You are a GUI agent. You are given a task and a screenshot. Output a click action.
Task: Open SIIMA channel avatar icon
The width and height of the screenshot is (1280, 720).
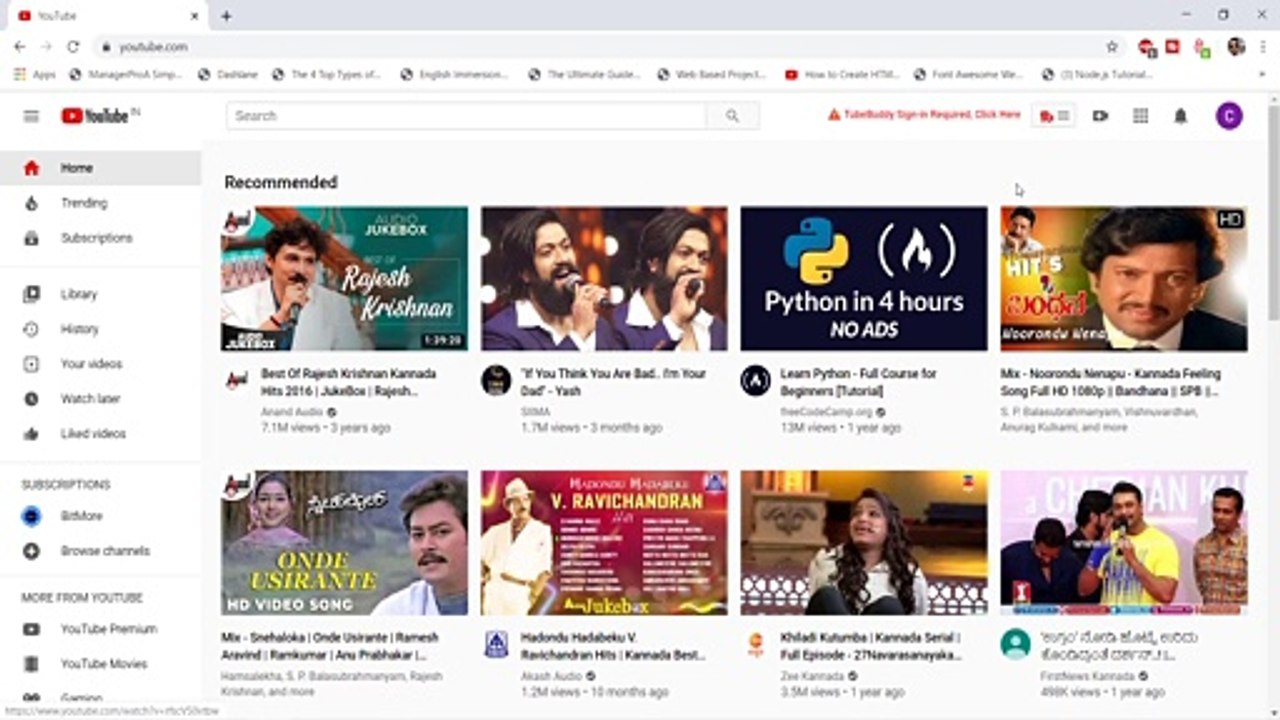tap(496, 380)
